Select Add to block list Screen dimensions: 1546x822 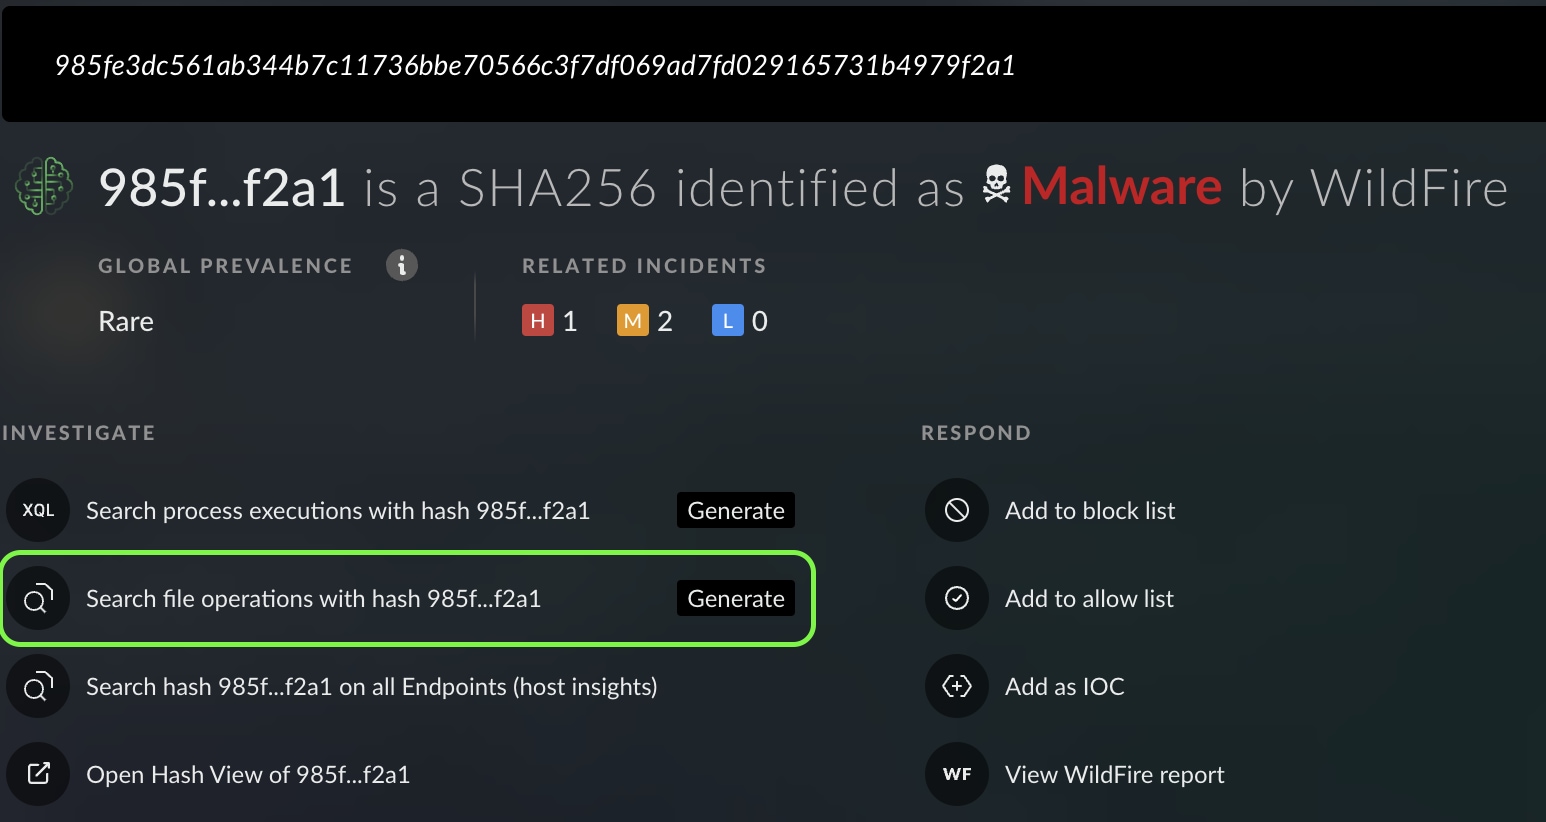(1089, 510)
